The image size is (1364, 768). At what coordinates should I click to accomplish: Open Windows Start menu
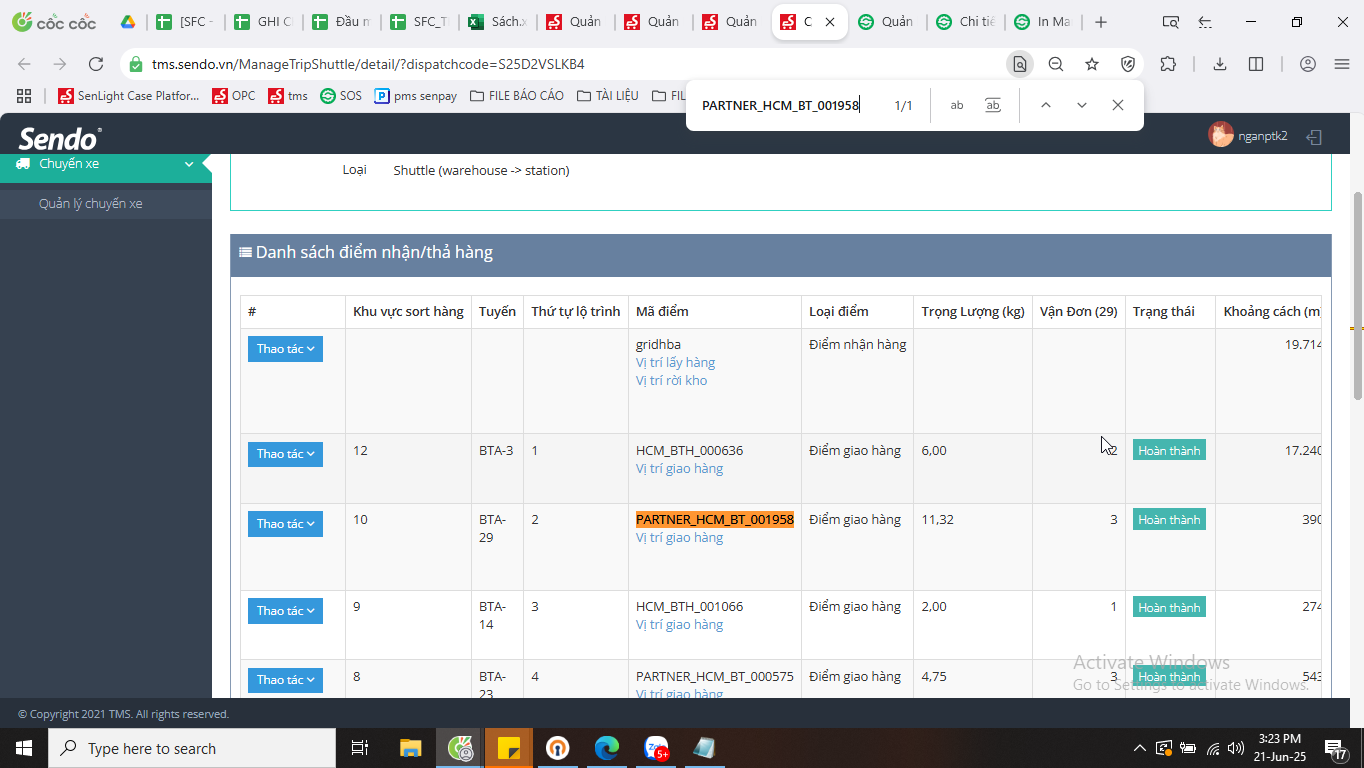pos(24,748)
